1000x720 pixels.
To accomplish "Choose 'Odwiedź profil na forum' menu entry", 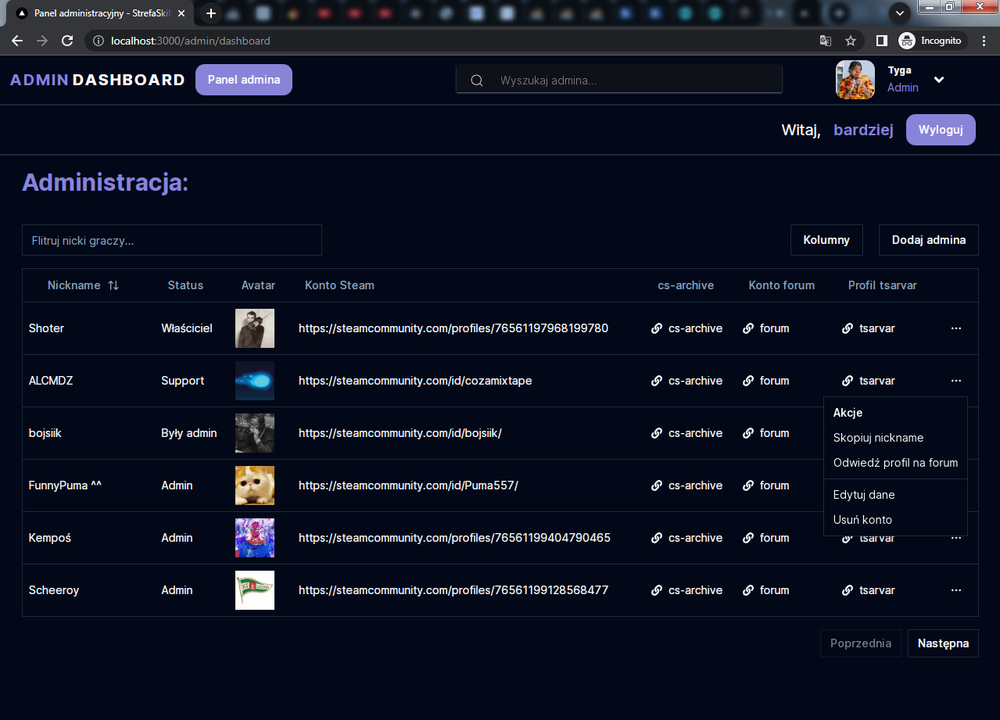I will pos(895,462).
